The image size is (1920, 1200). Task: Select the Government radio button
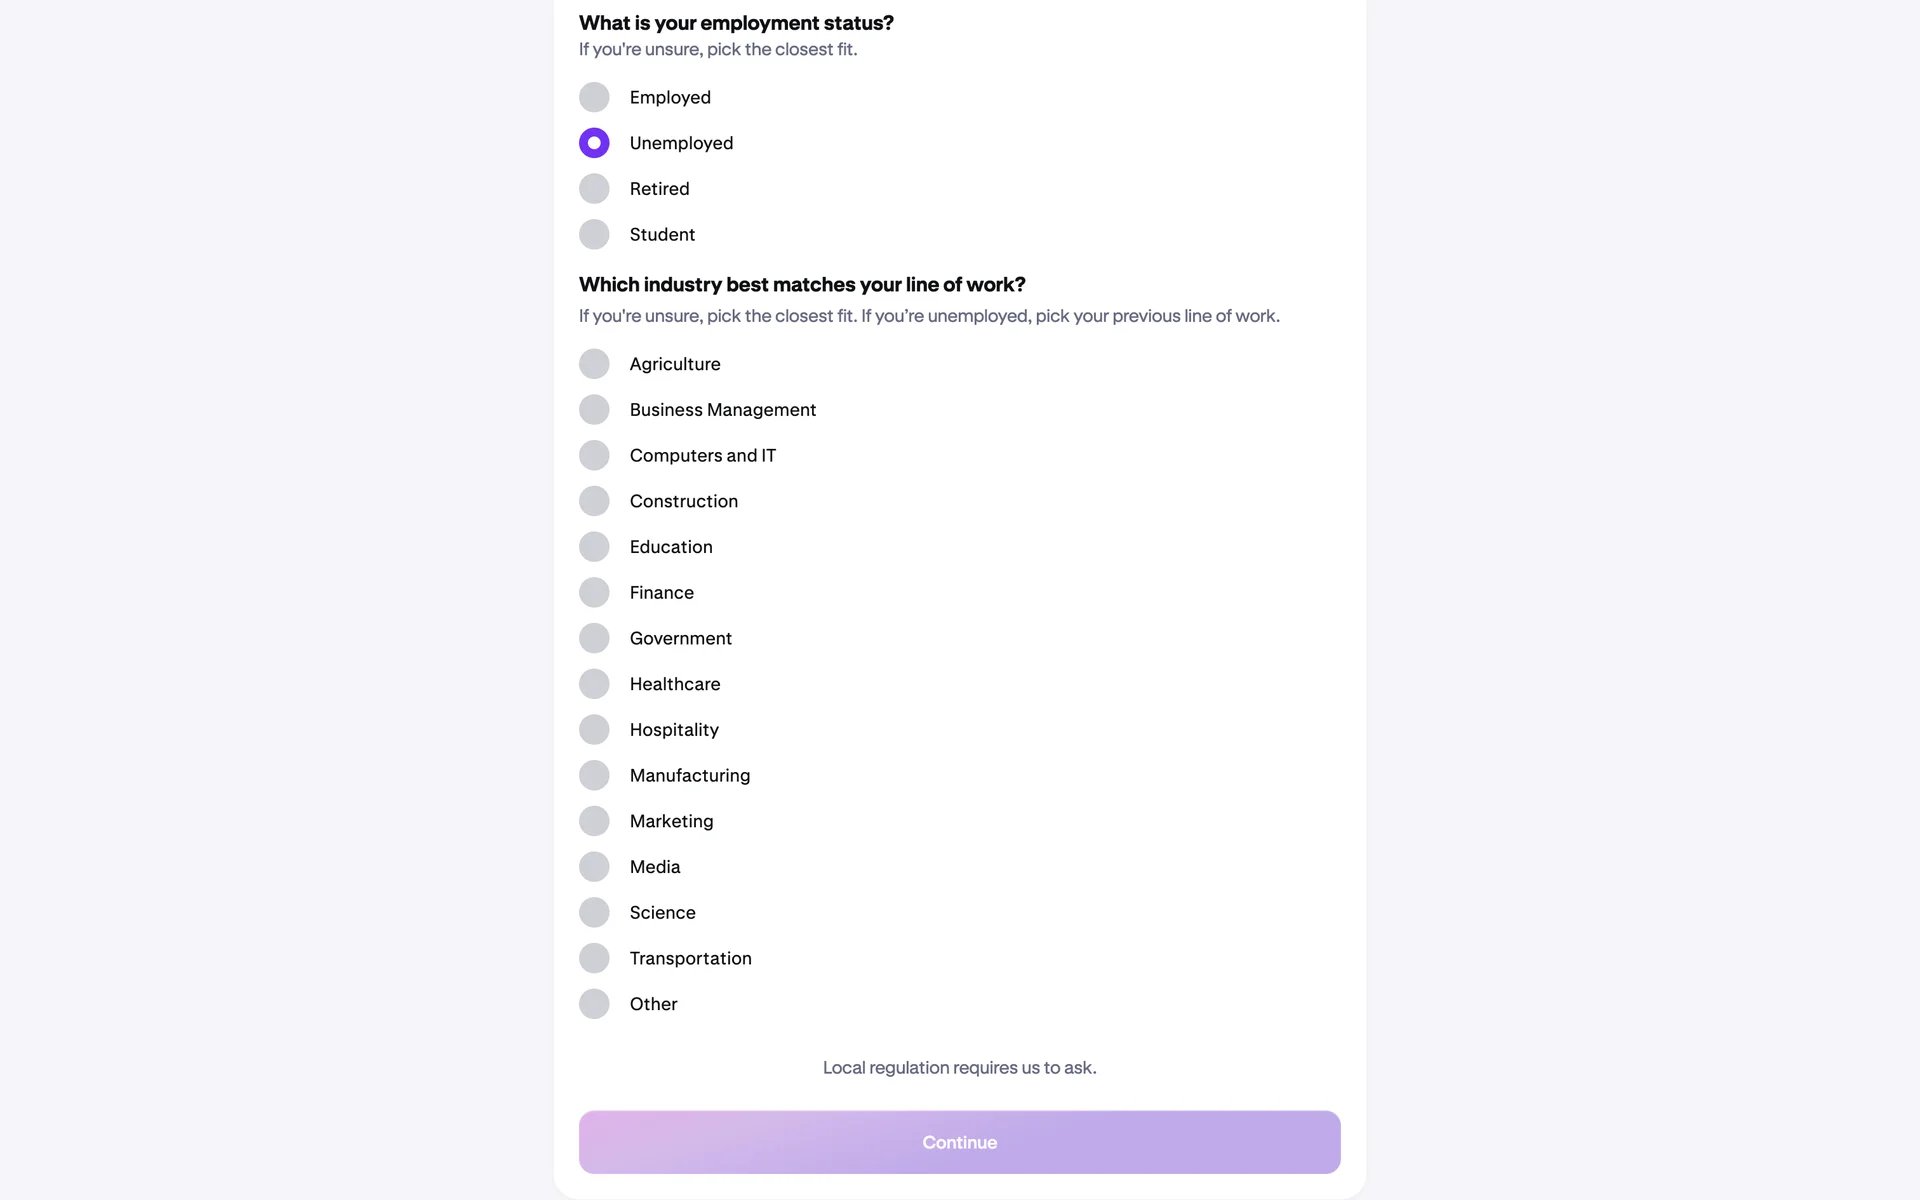pos(594,638)
